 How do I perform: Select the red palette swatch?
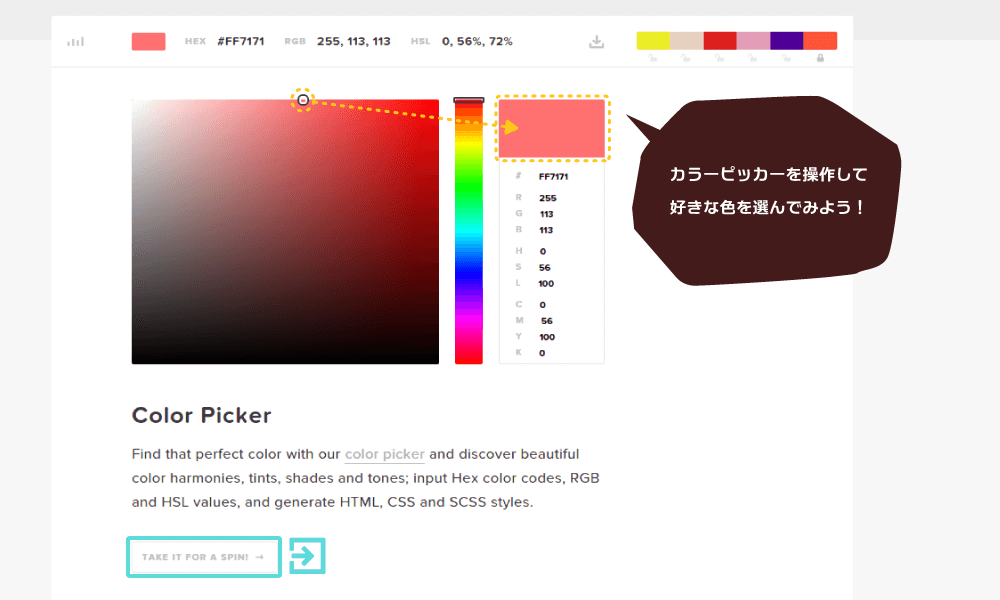720,41
